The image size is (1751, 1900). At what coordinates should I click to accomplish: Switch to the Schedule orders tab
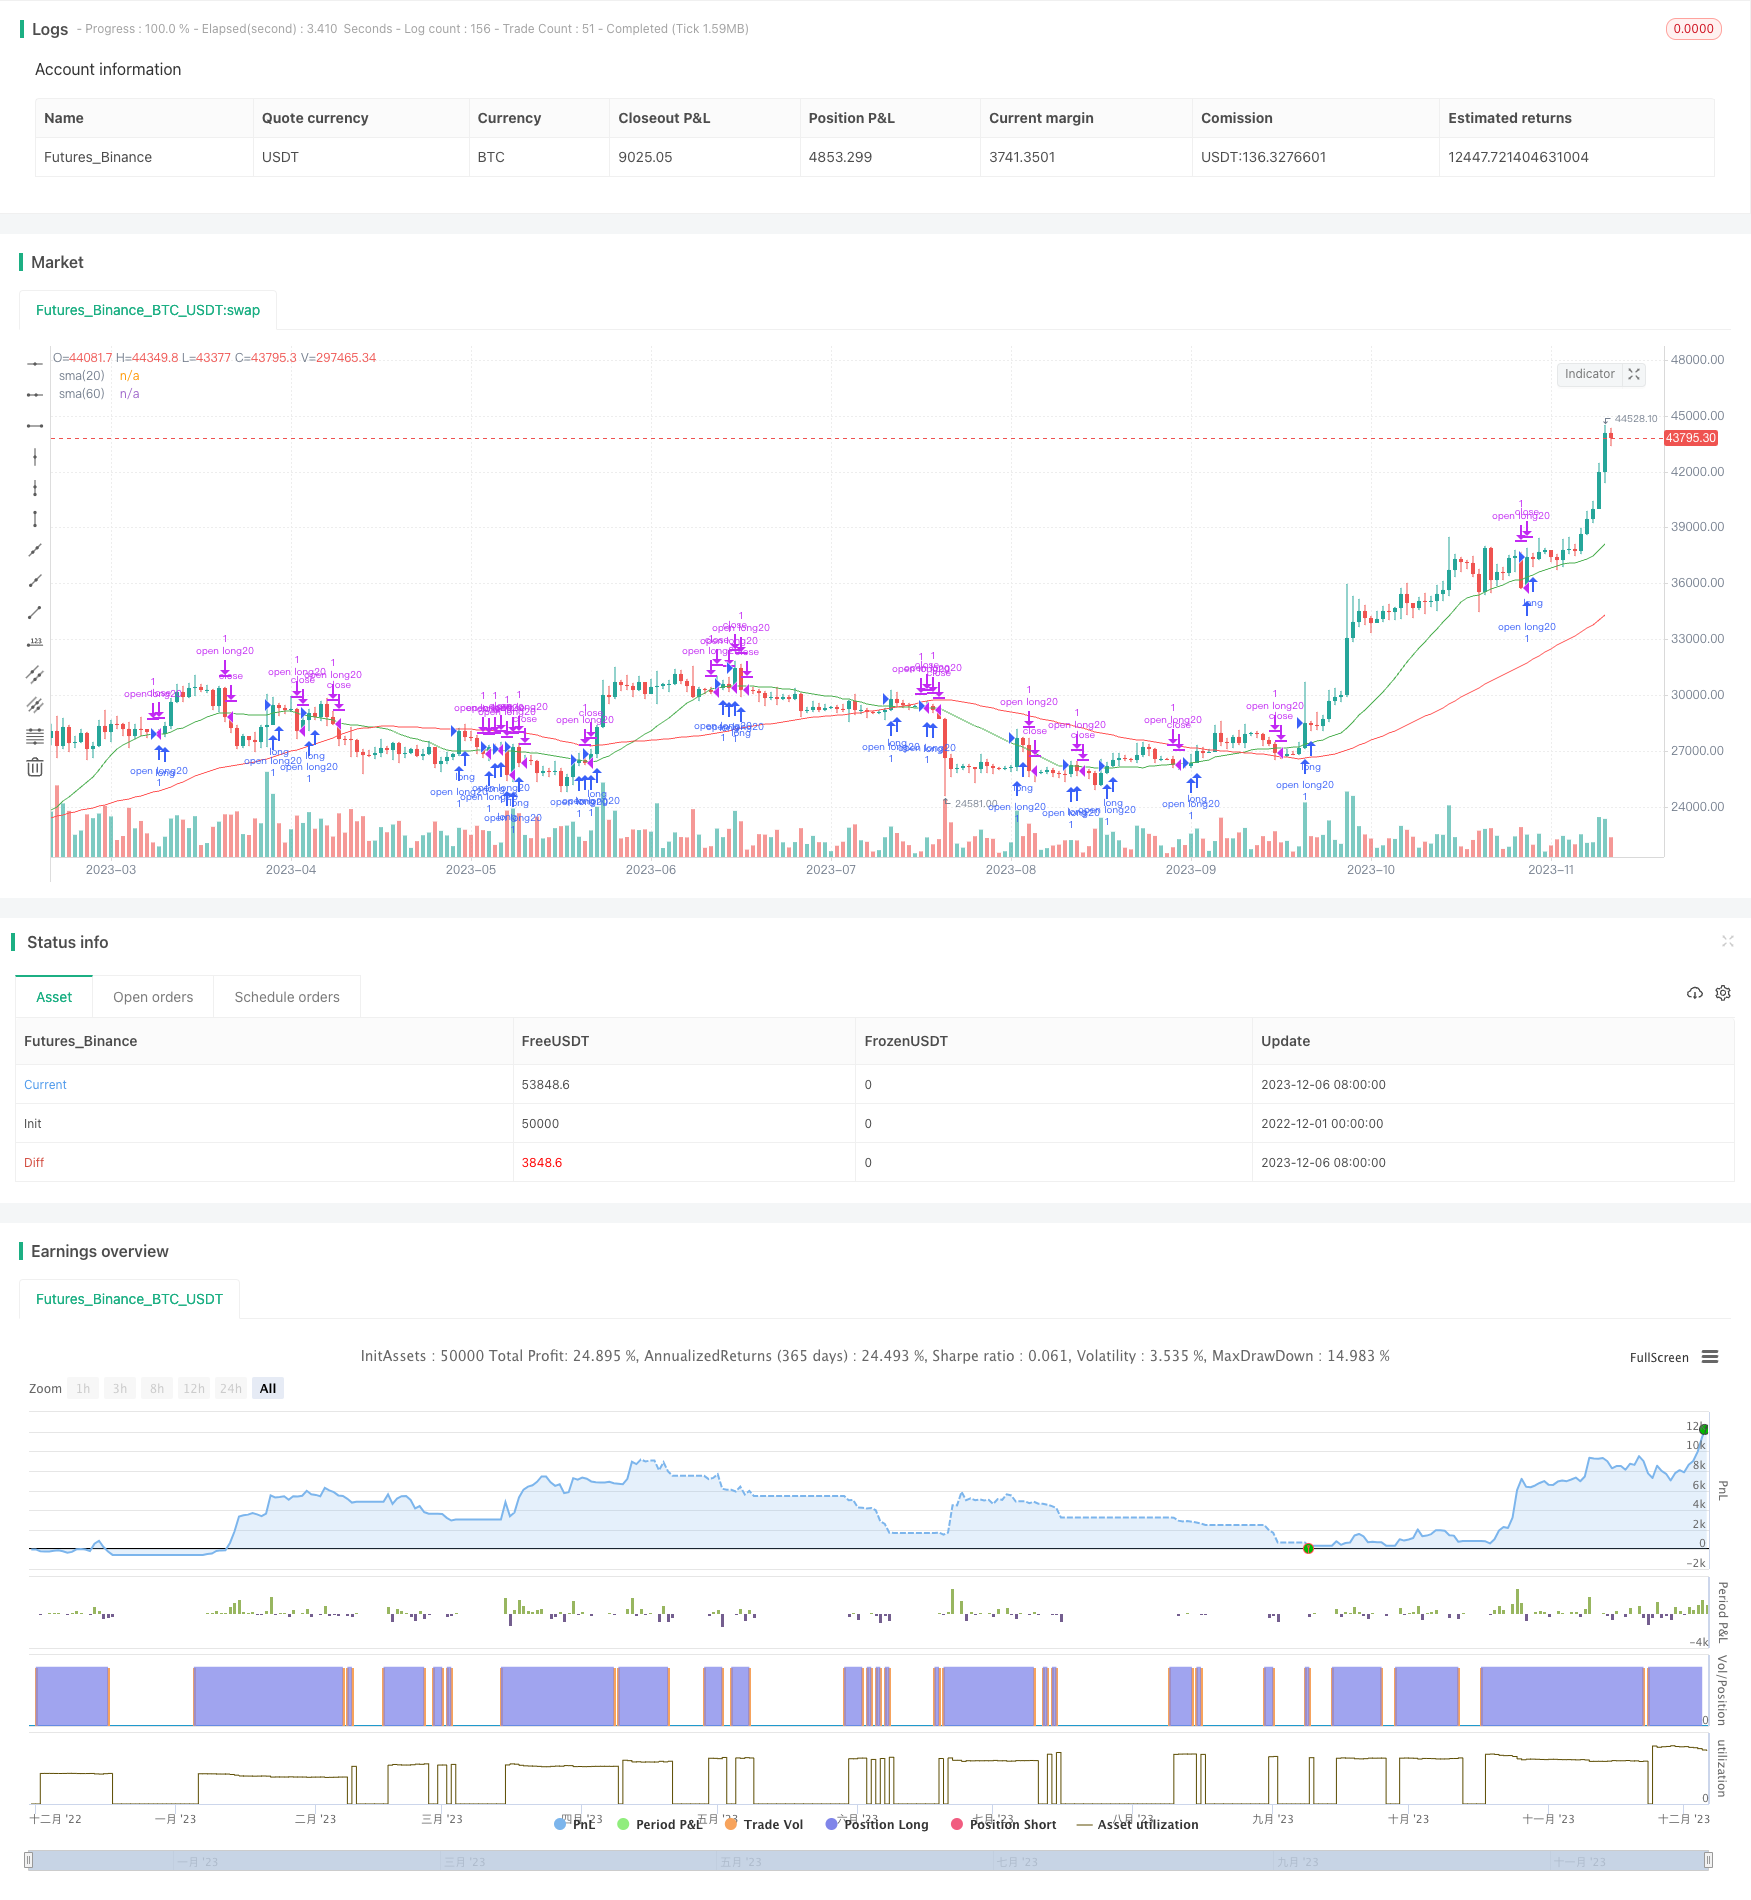pos(287,997)
